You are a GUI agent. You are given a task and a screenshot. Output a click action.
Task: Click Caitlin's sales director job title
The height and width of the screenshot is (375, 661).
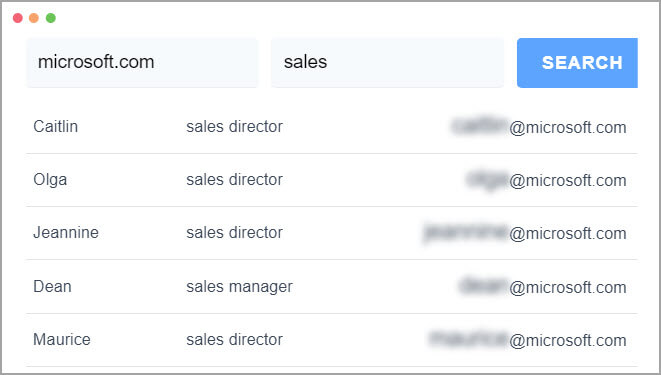pyautogui.click(x=234, y=126)
